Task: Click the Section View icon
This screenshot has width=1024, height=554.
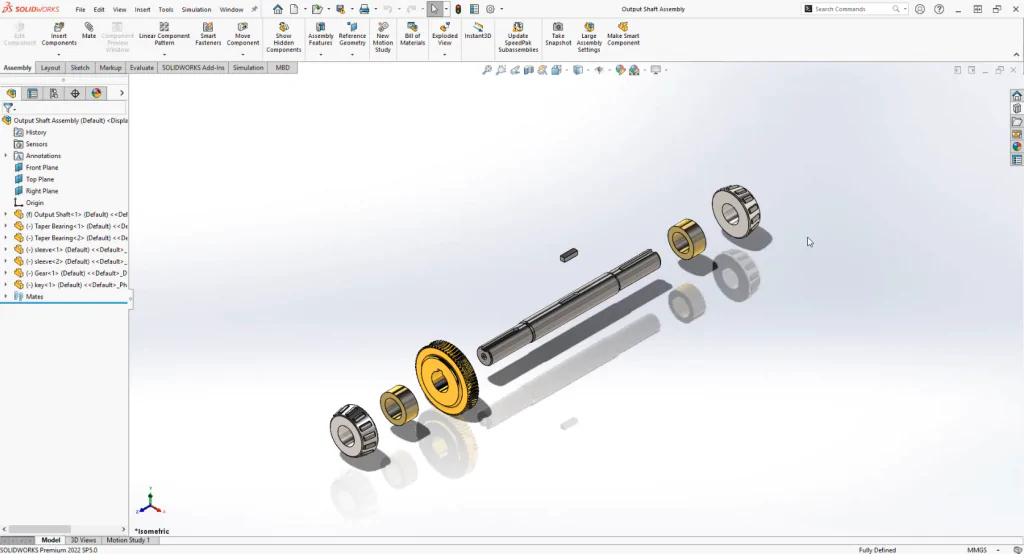Action: click(x=529, y=70)
